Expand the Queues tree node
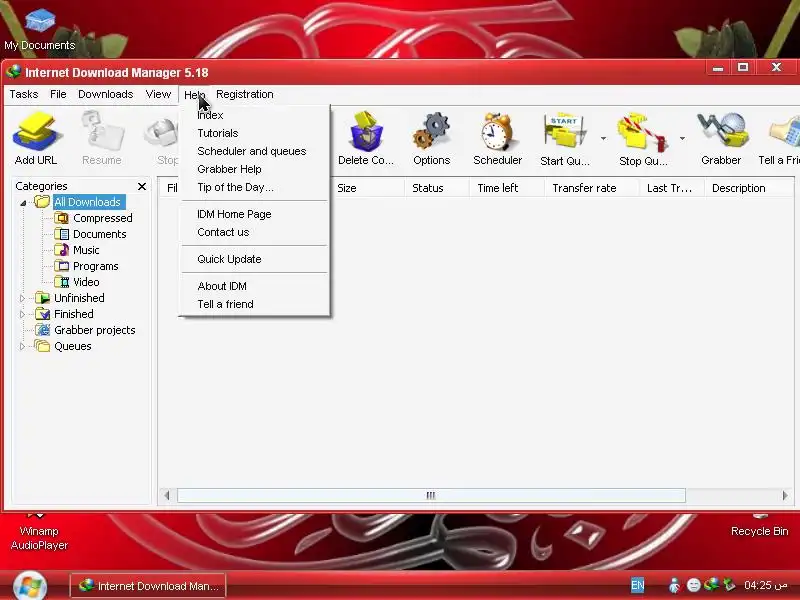800x600 pixels. point(22,346)
